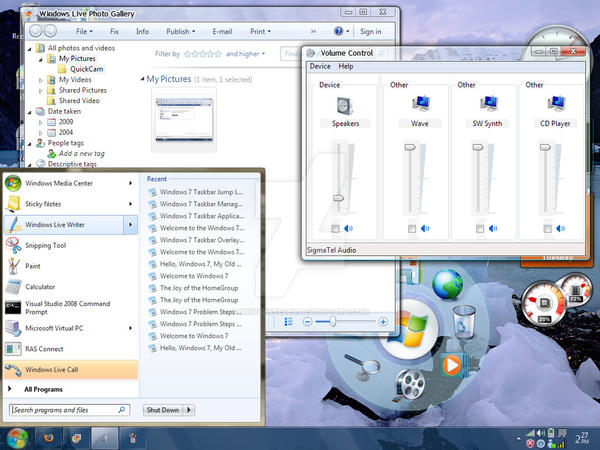Click the Start orb on taskbar
Screen dimensions: 600x450
coord(17,439)
